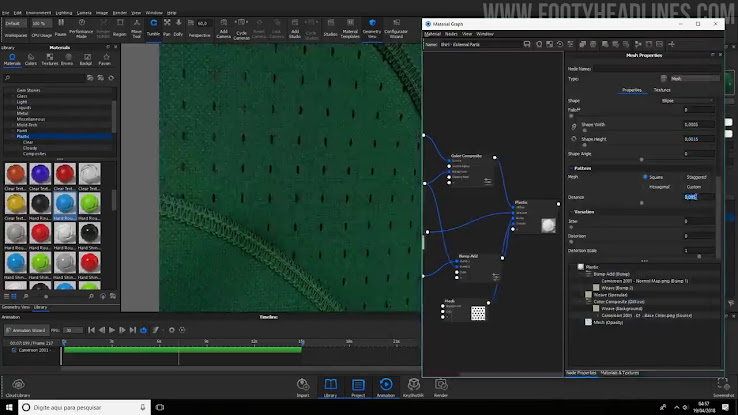Open the Shape dropdown set to Ellipse
Image resolution: width=738 pixels, height=415 pixels.
click(688, 101)
